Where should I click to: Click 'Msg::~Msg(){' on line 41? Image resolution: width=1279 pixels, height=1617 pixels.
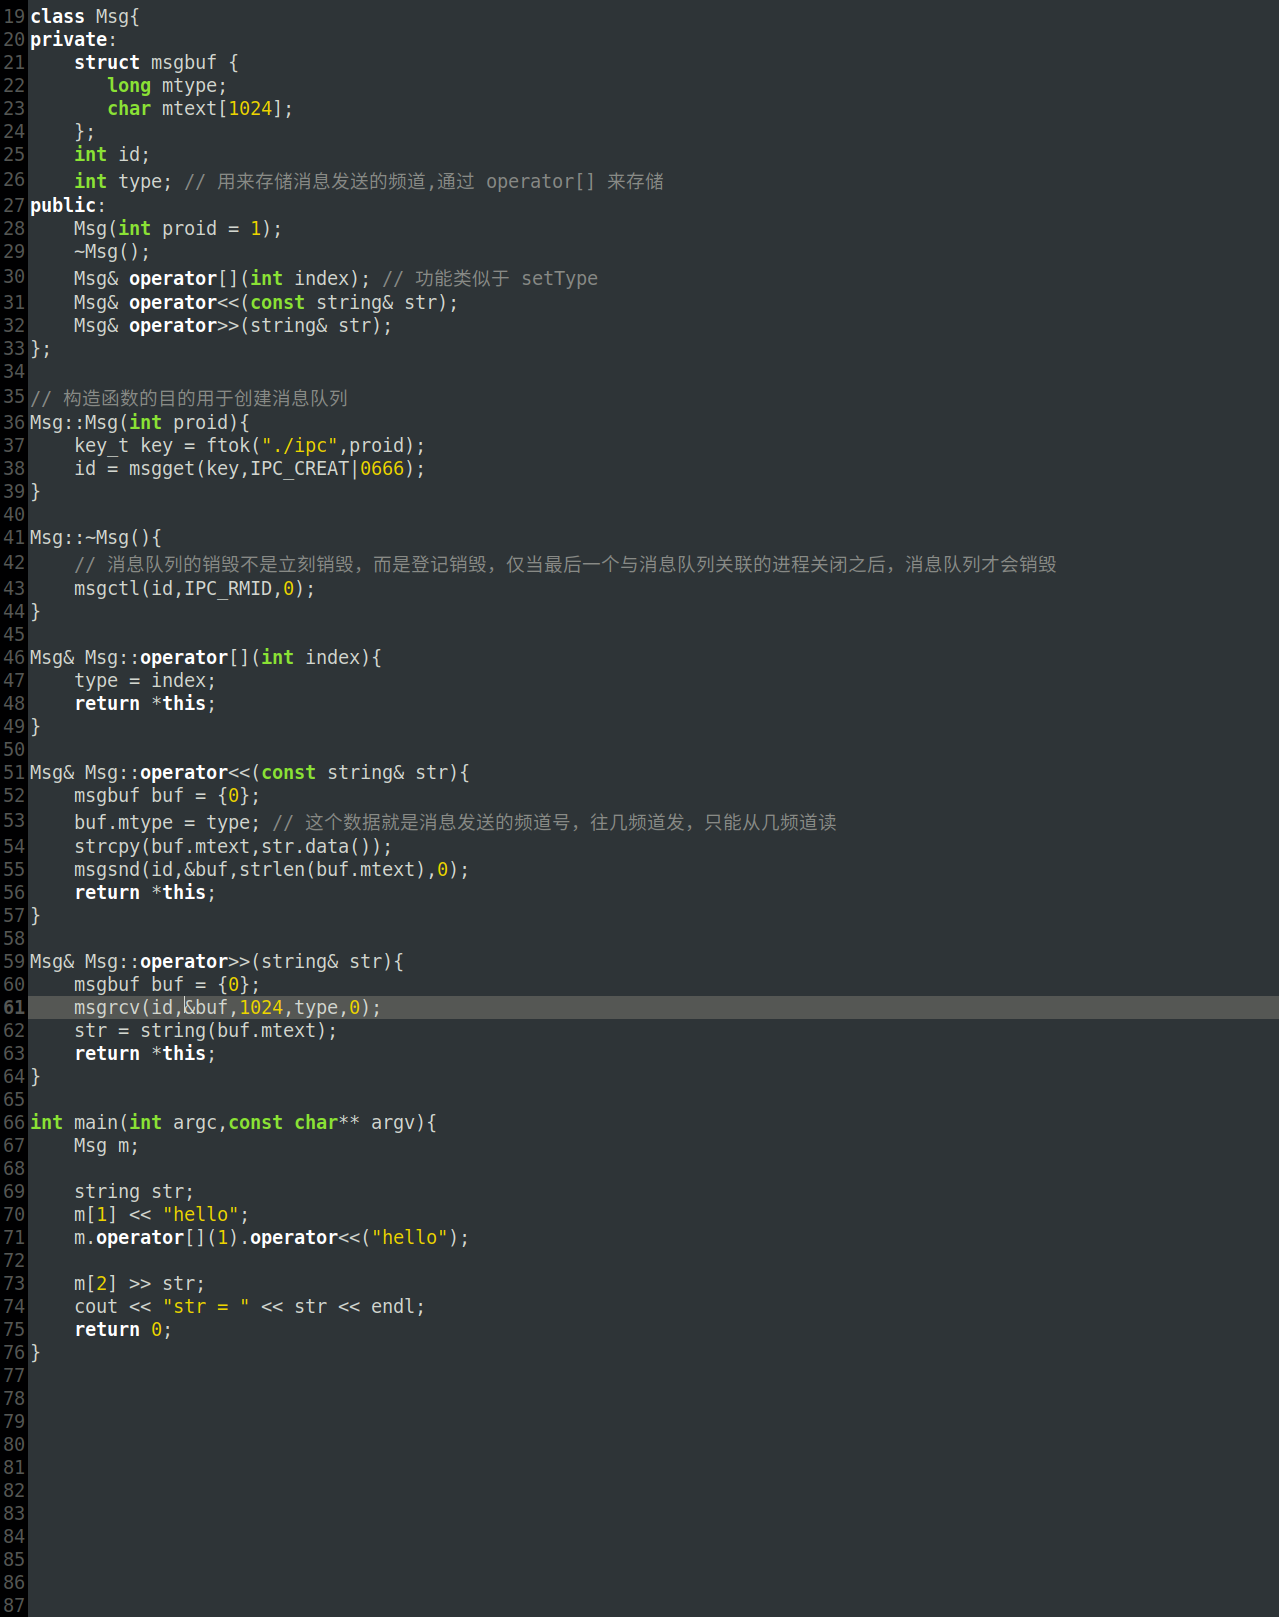tap(96, 537)
